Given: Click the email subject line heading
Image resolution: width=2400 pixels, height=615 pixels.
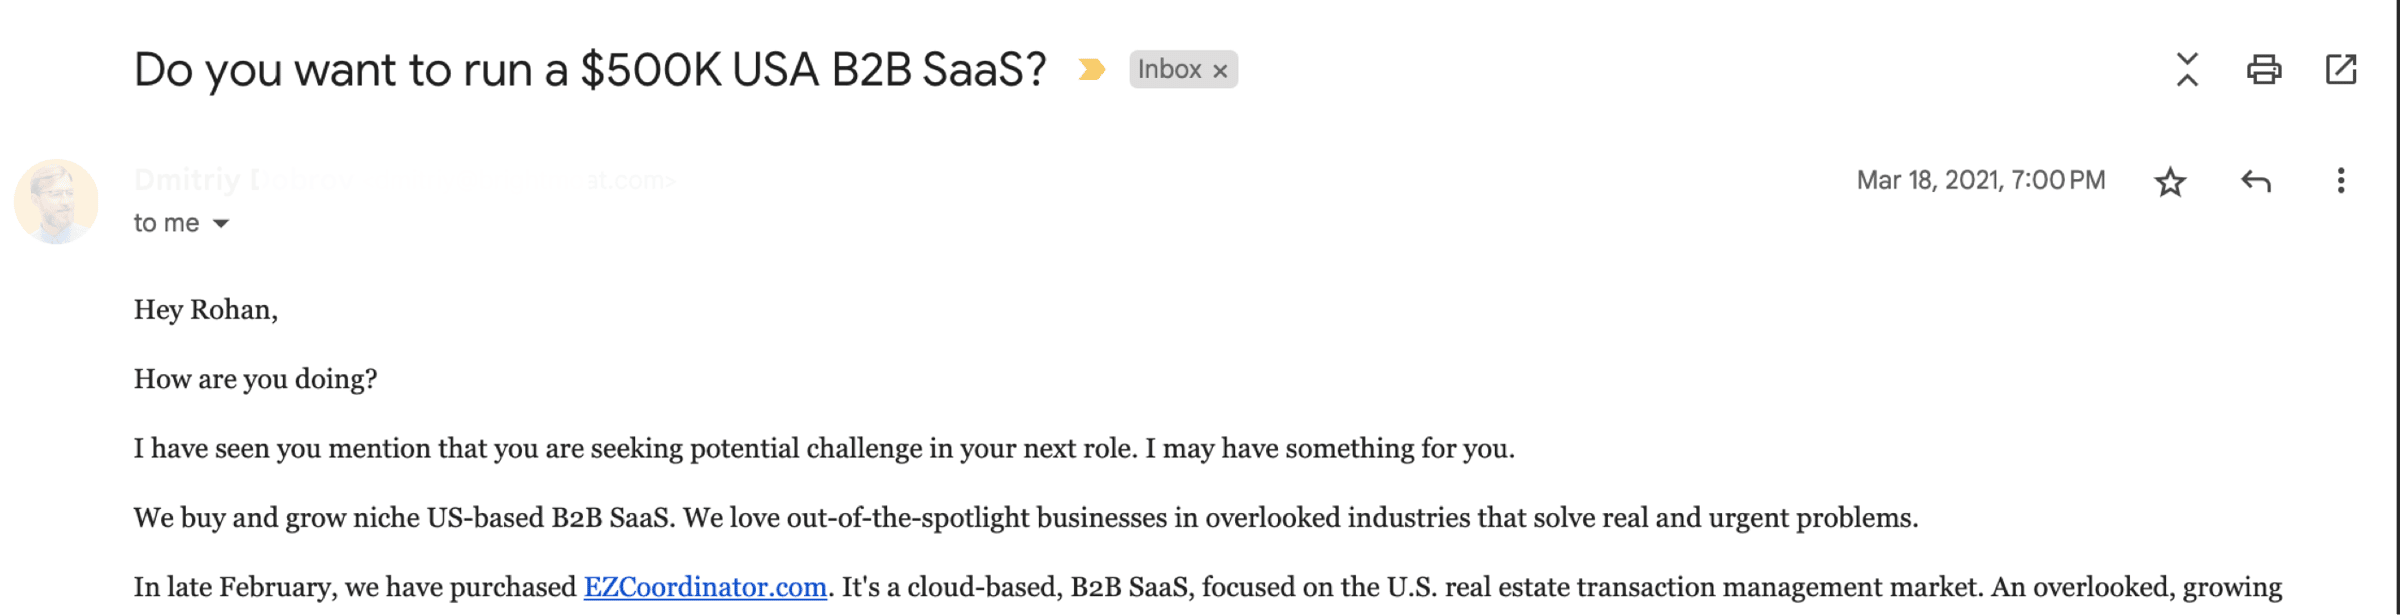Looking at the screenshot, I should click(590, 70).
